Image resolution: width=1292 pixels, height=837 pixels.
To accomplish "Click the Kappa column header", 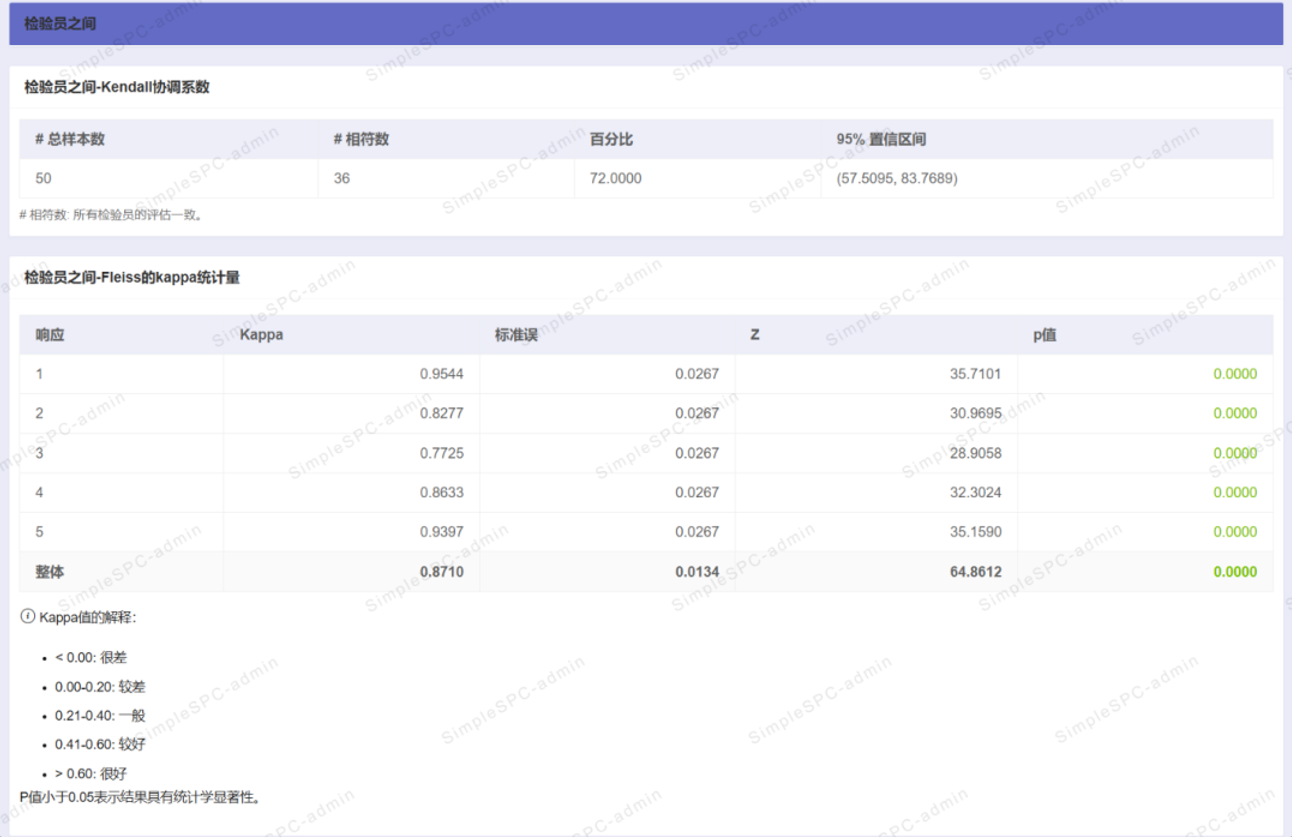I will pos(261,335).
